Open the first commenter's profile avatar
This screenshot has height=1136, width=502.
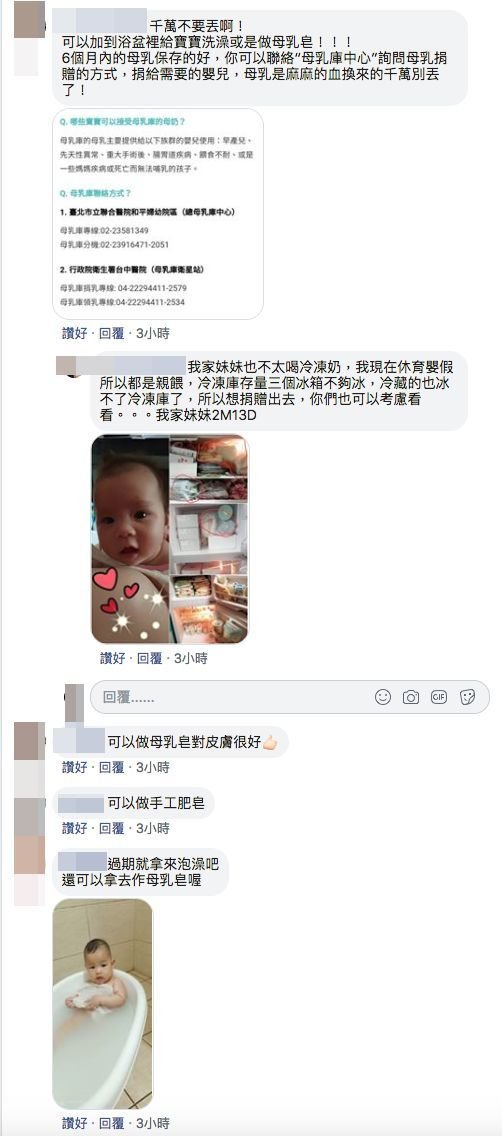click(x=29, y=20)
